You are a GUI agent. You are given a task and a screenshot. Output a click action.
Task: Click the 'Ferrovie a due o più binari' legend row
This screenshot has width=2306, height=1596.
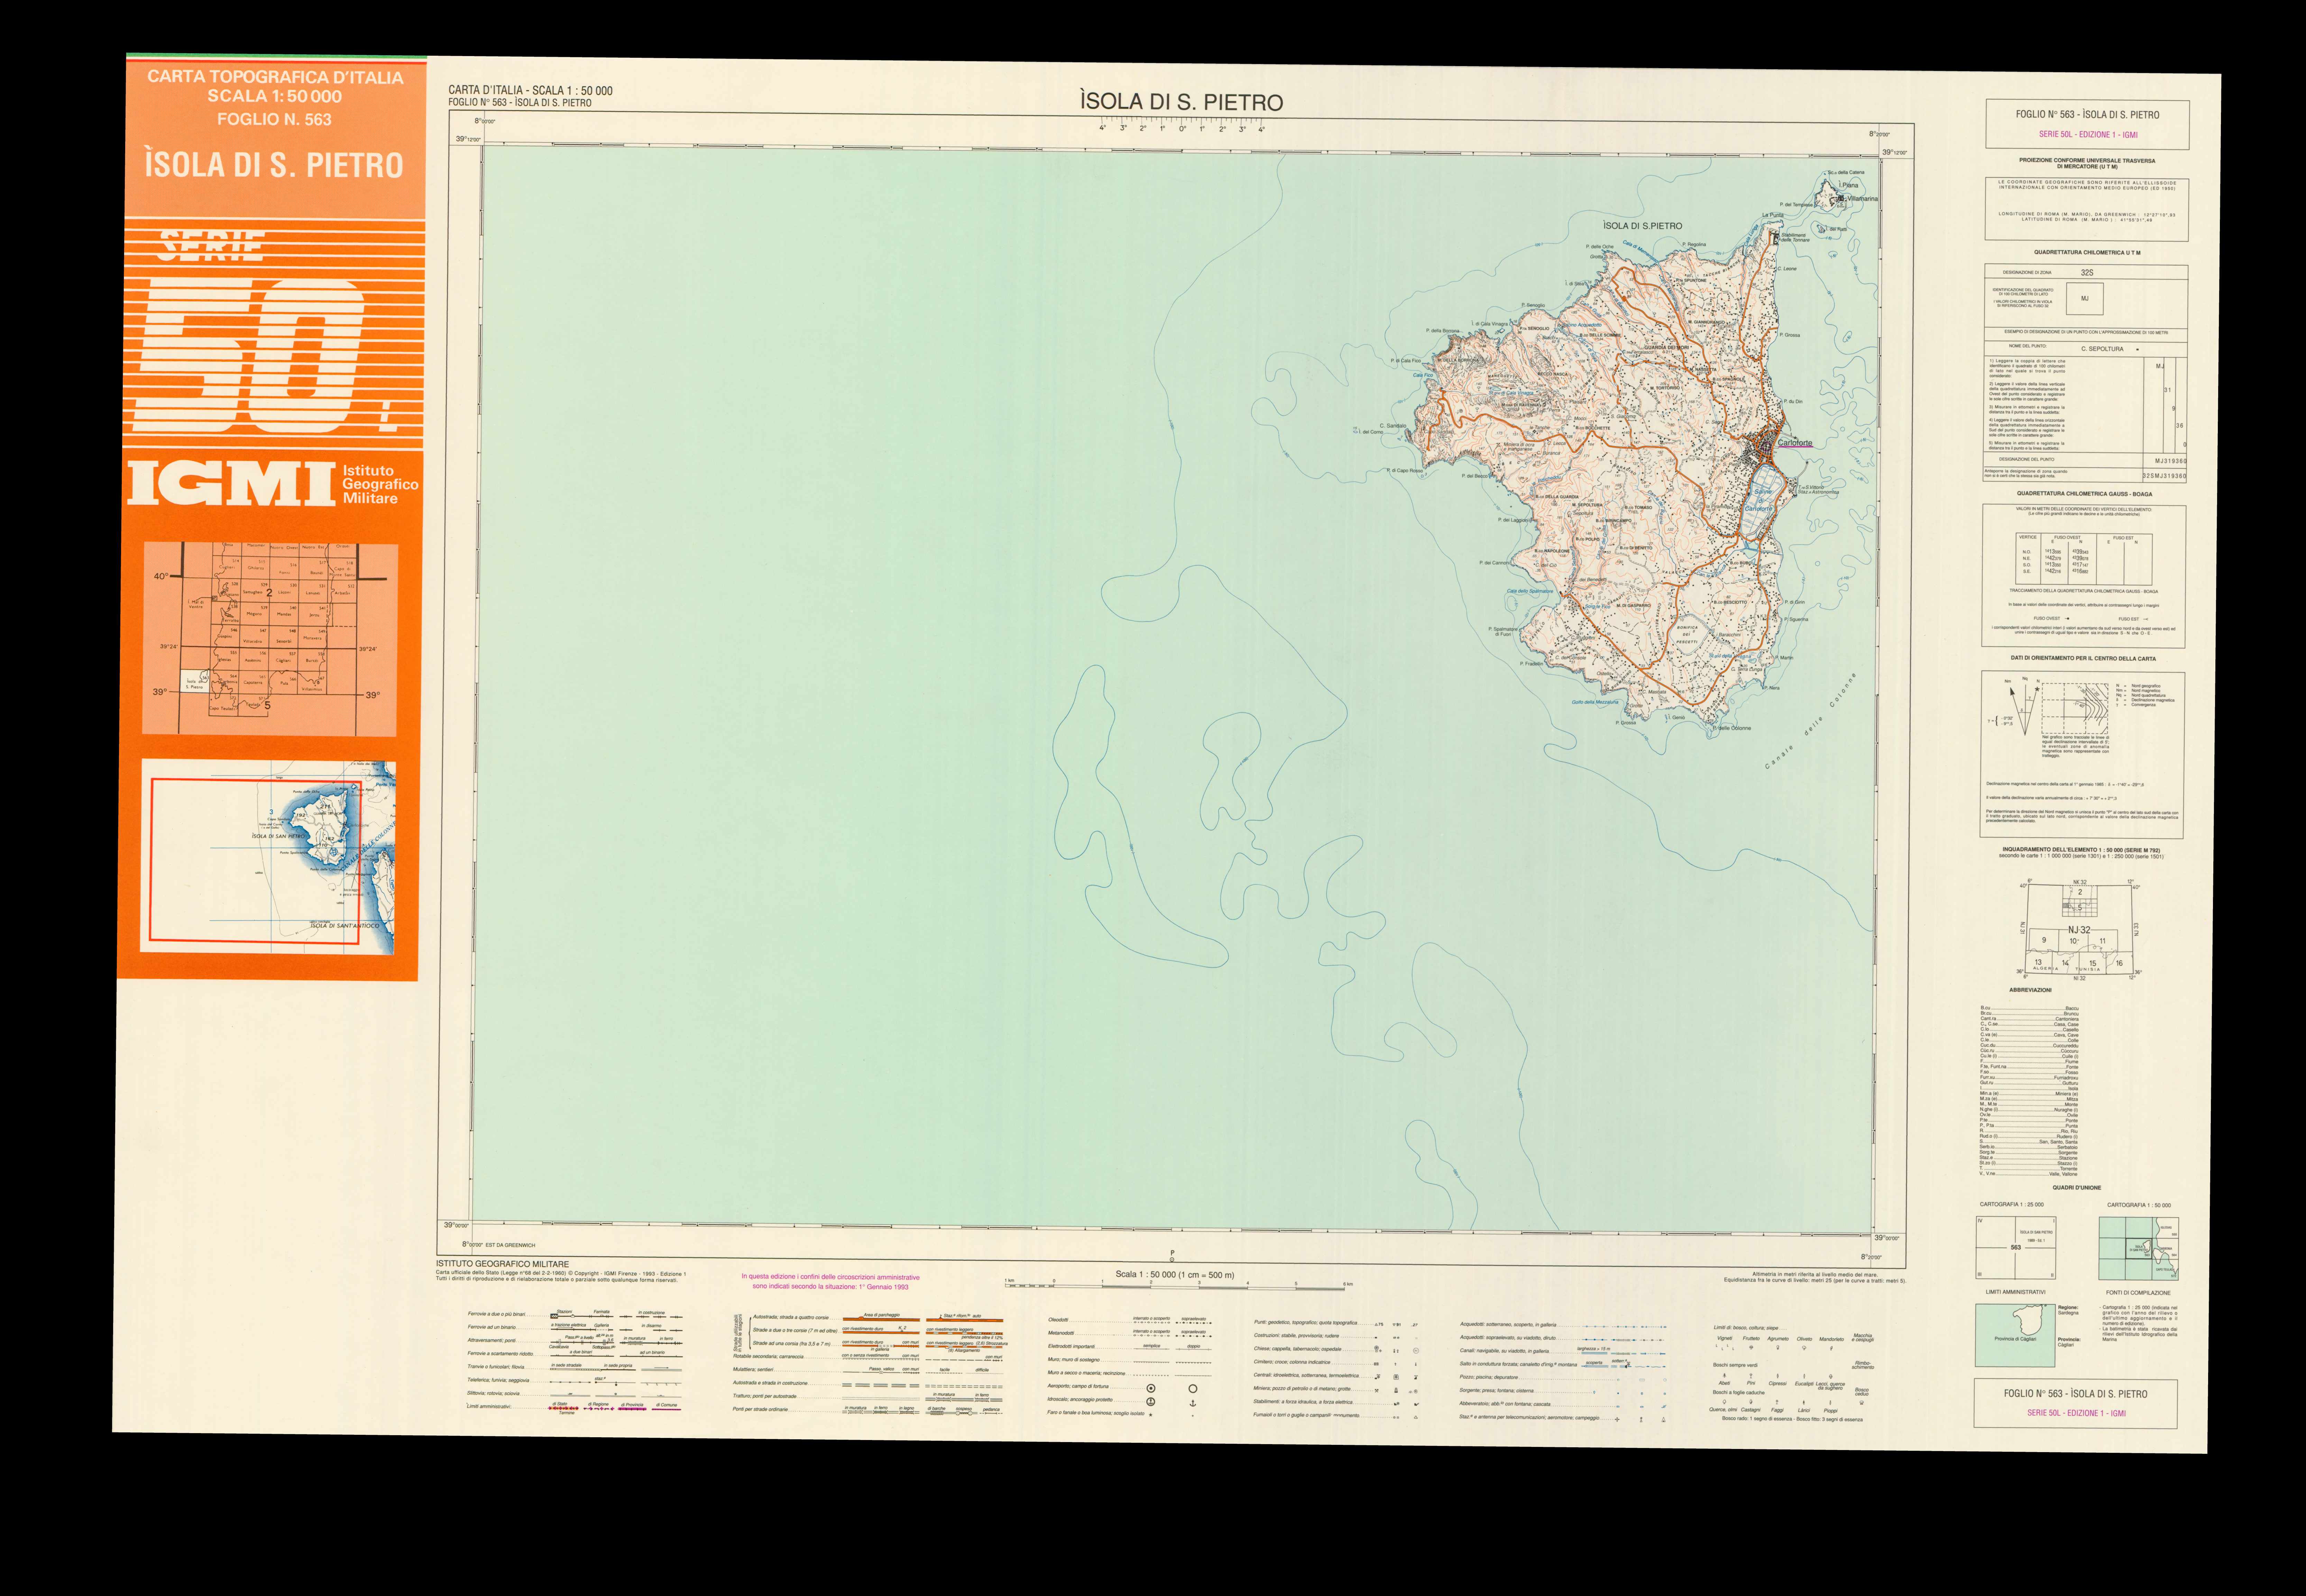click(x=574, y=1314)
